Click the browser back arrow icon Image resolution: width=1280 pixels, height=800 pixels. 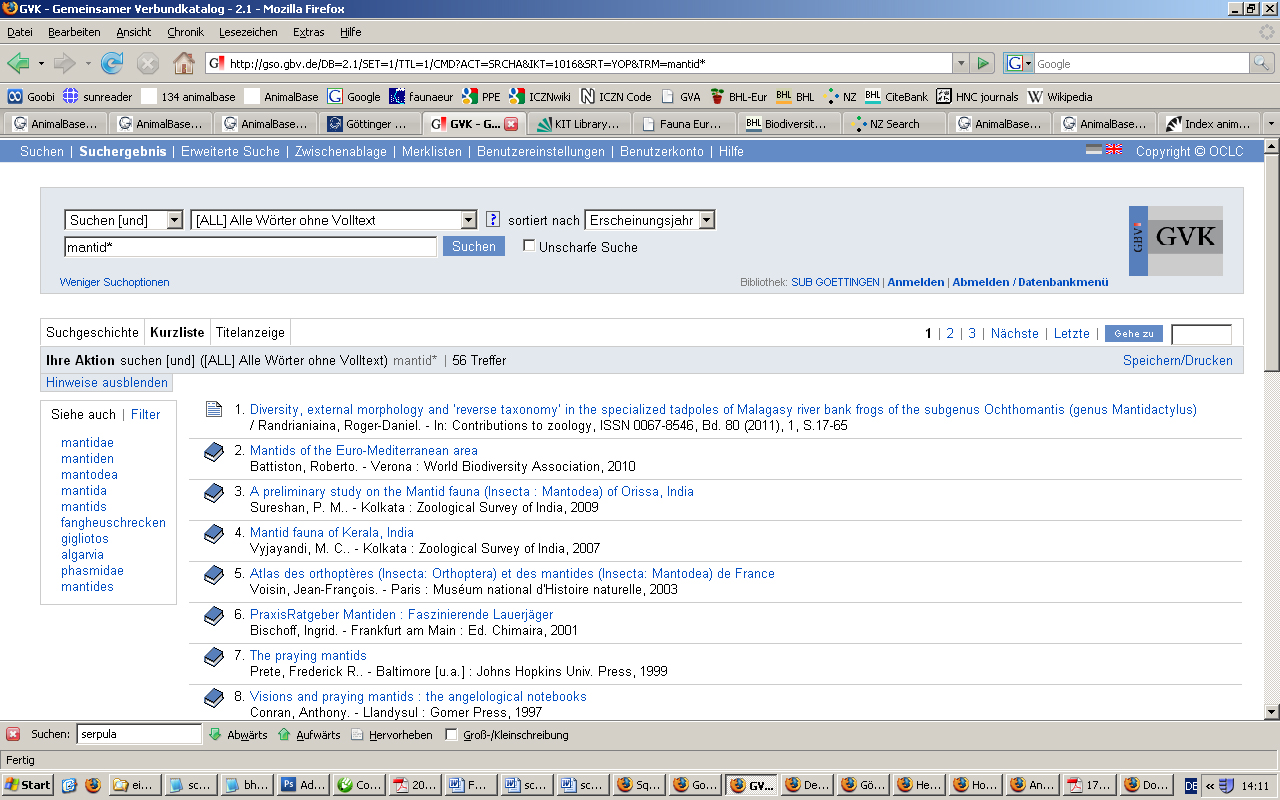(19, 64)
